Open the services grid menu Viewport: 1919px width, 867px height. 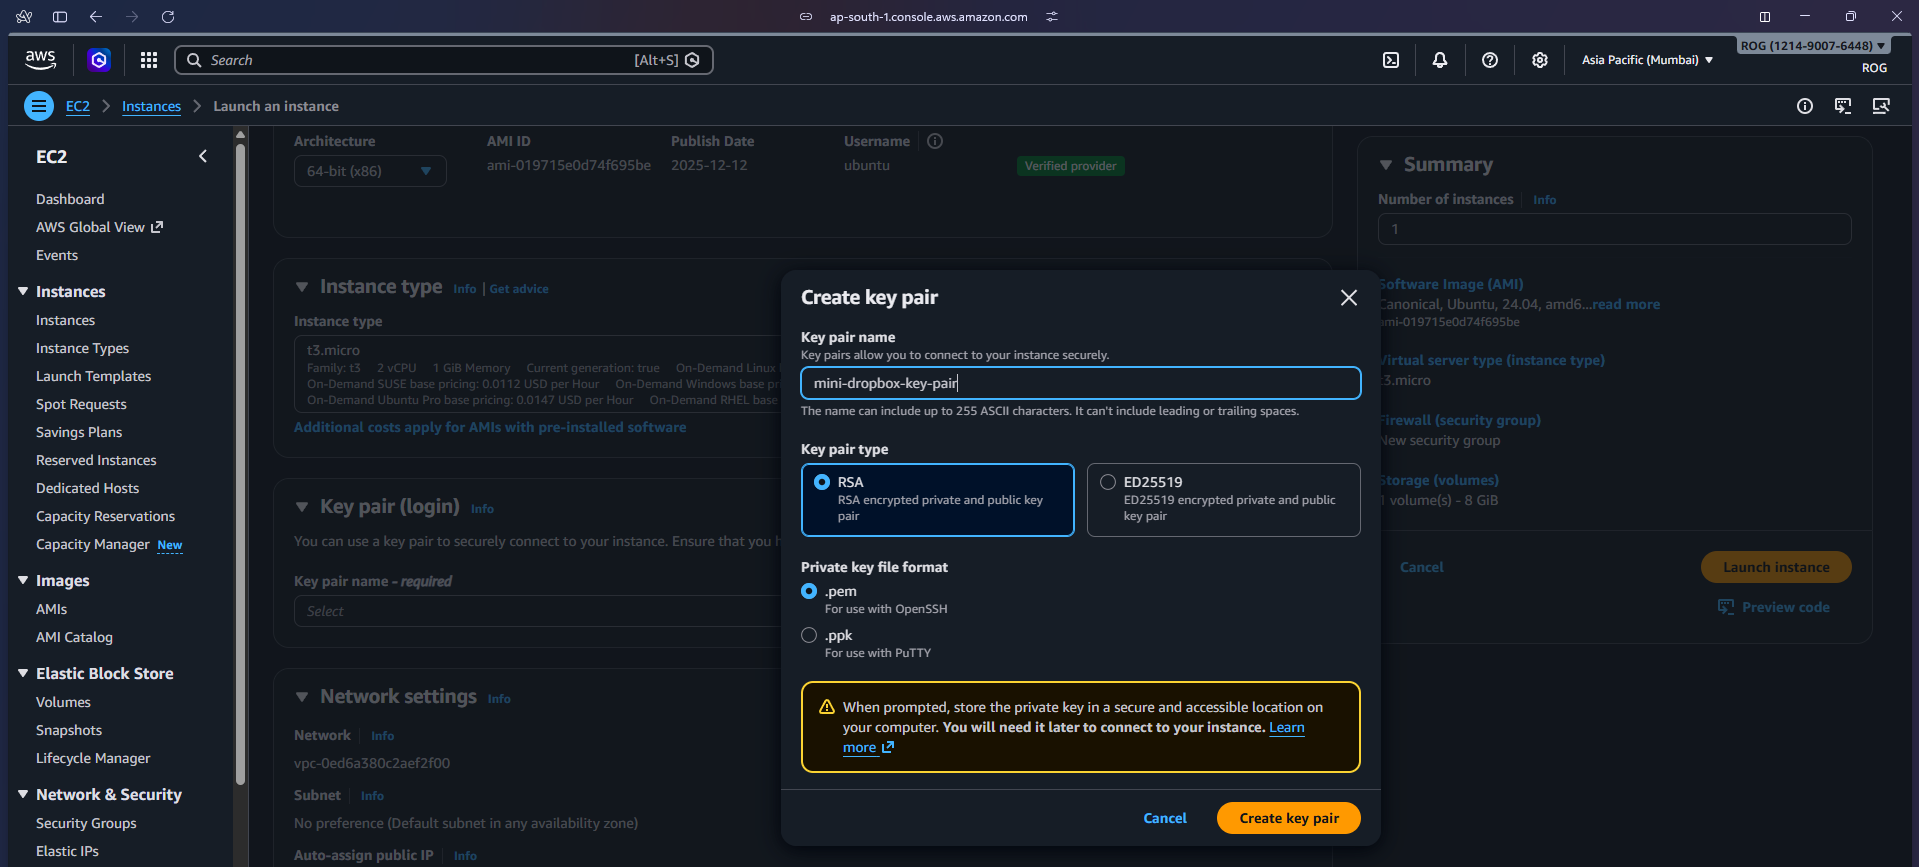point(149,60)
